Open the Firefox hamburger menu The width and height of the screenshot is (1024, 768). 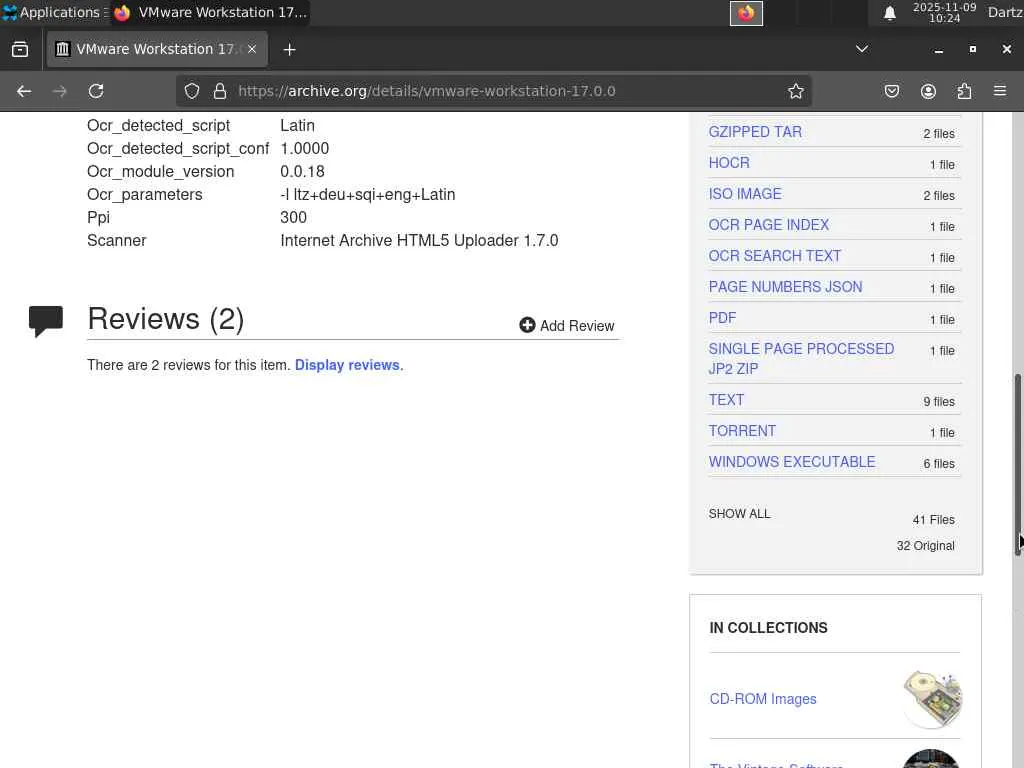pyautogui.click(x=1000, y=91)
